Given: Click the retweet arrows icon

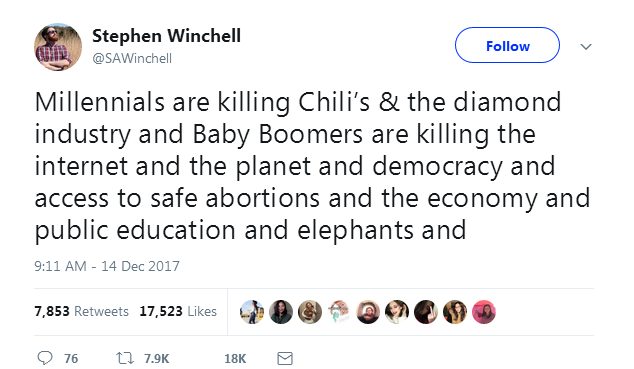Looking at the screenshot, I should click(125, 358).
